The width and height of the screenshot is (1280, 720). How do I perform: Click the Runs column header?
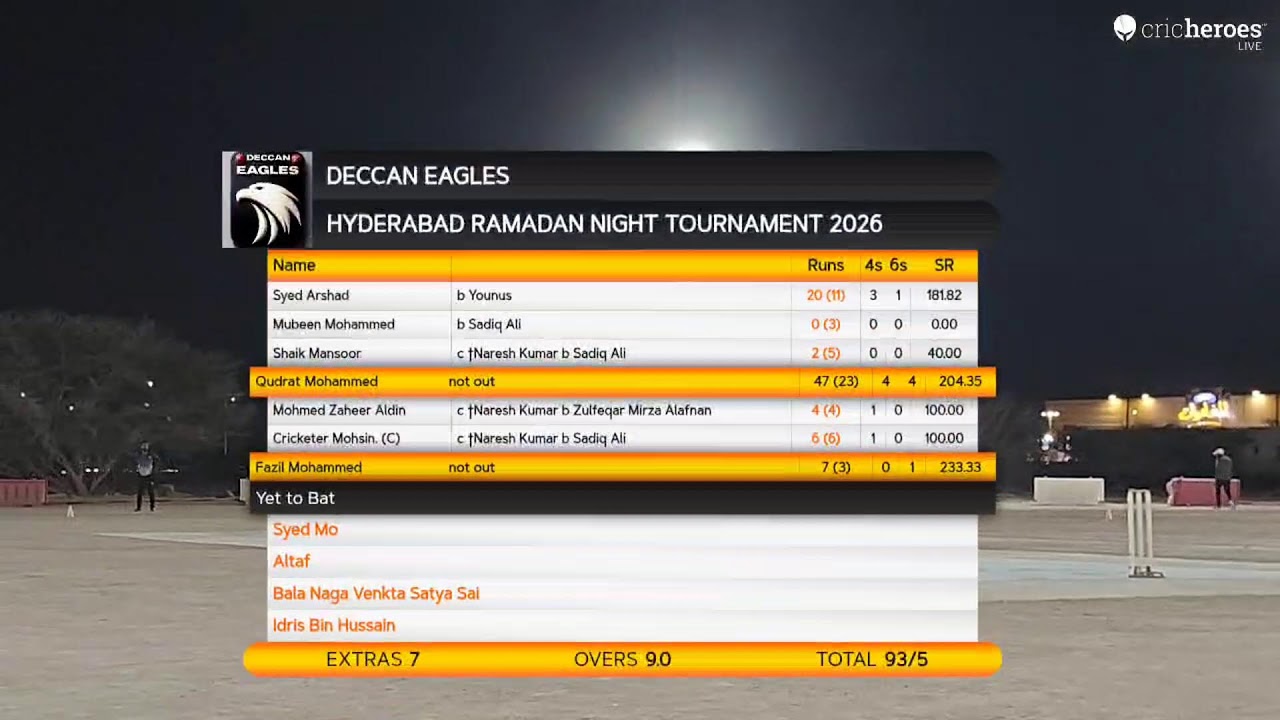pyautogui.click(x=826, y=265)
